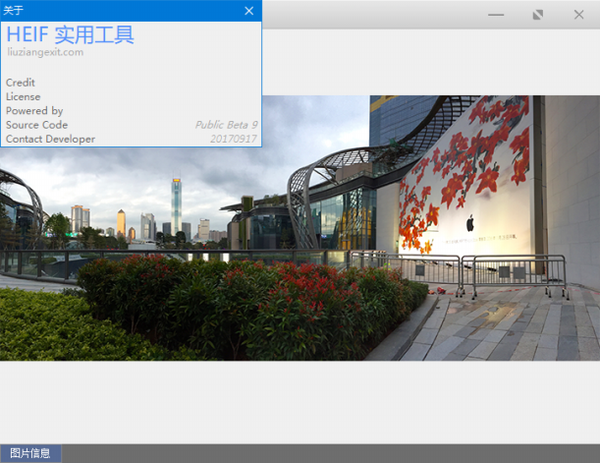Click the 20170917 build date text
600x463 pixels.
point(233,139)
